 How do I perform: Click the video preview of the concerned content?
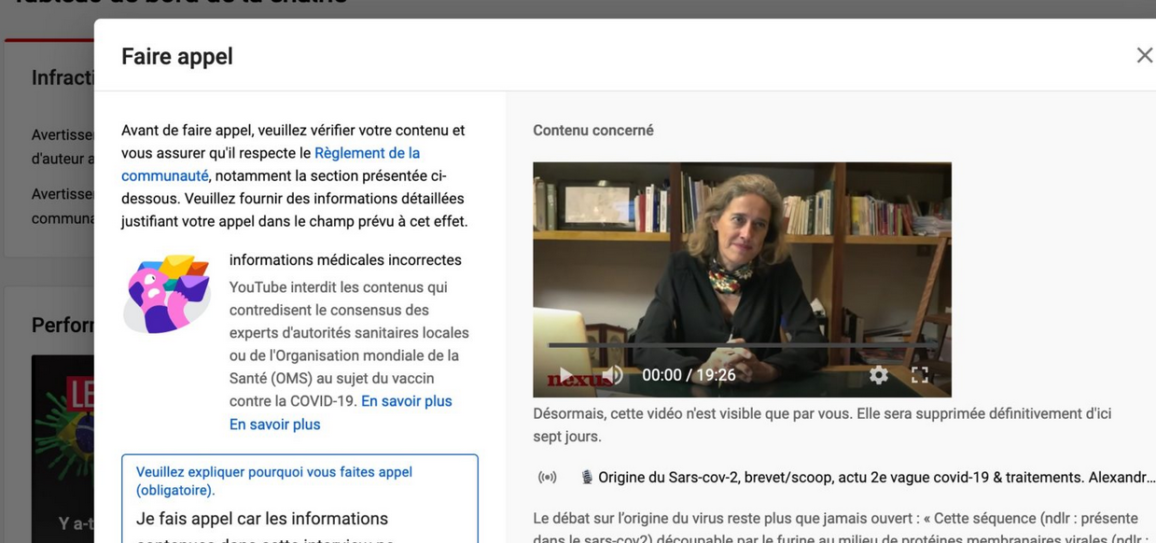(742, 279)
